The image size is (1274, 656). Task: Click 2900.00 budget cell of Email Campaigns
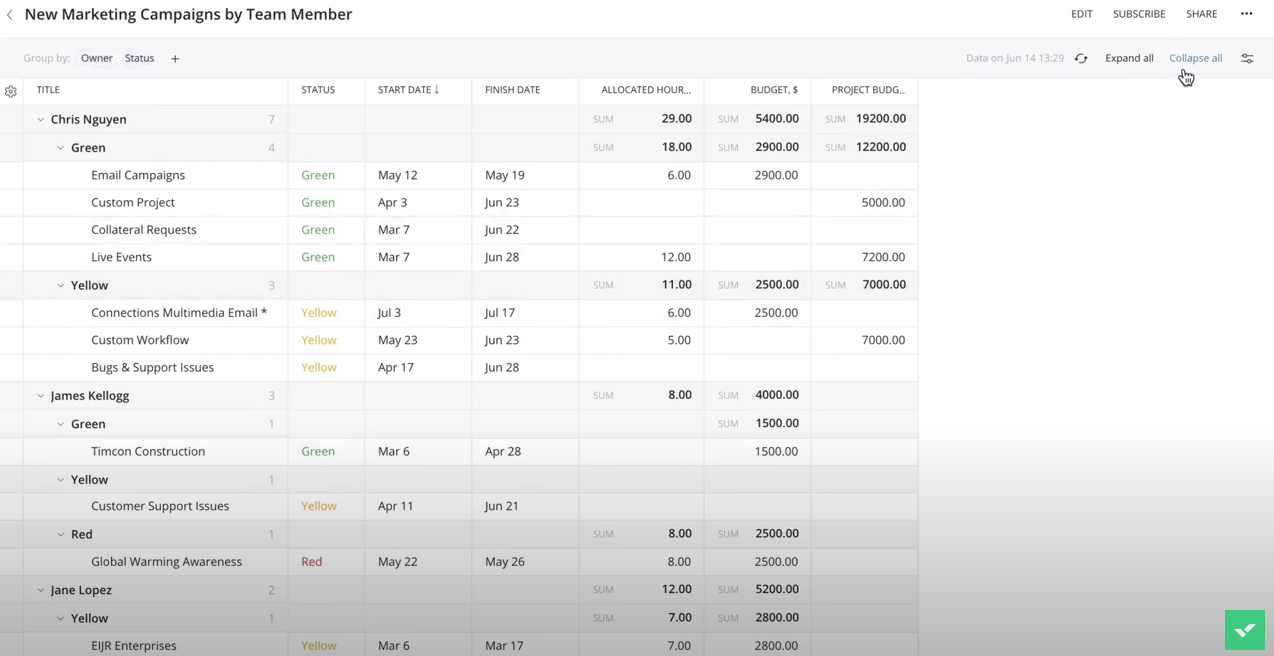[776, 175]
